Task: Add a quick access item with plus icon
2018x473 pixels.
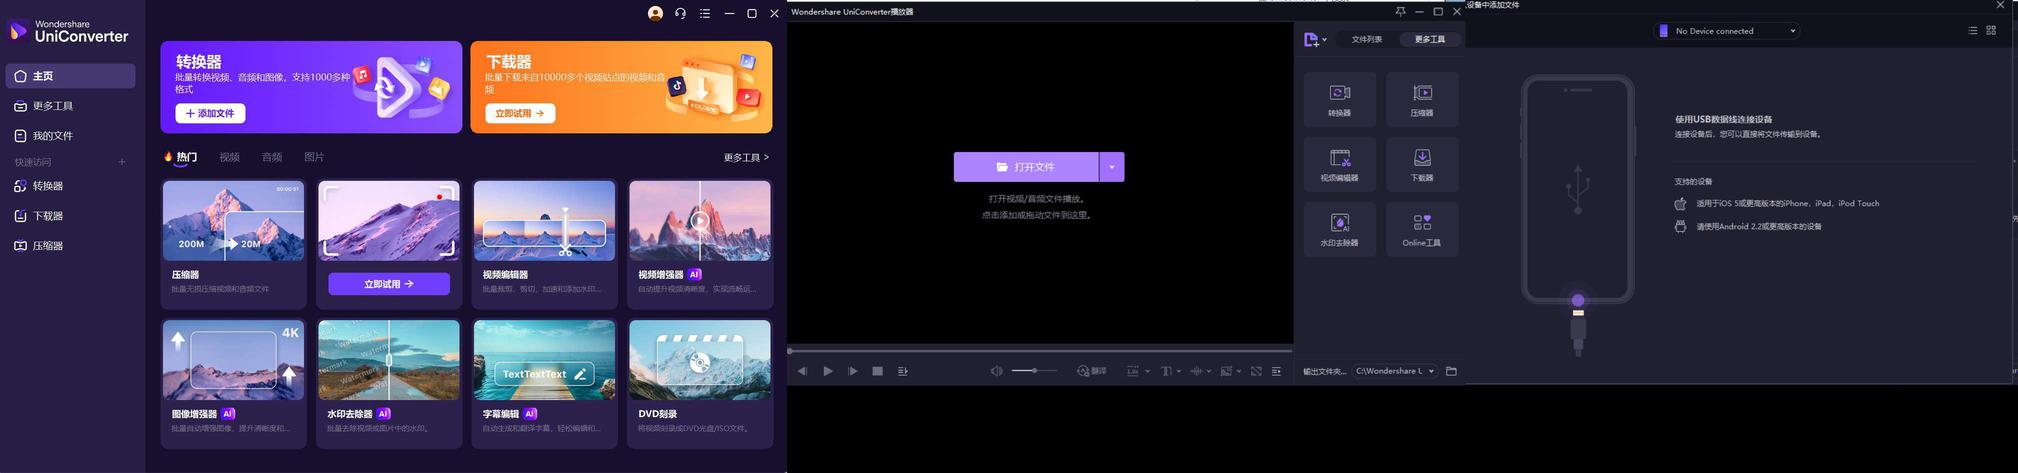Action: [x=122, y=162]
